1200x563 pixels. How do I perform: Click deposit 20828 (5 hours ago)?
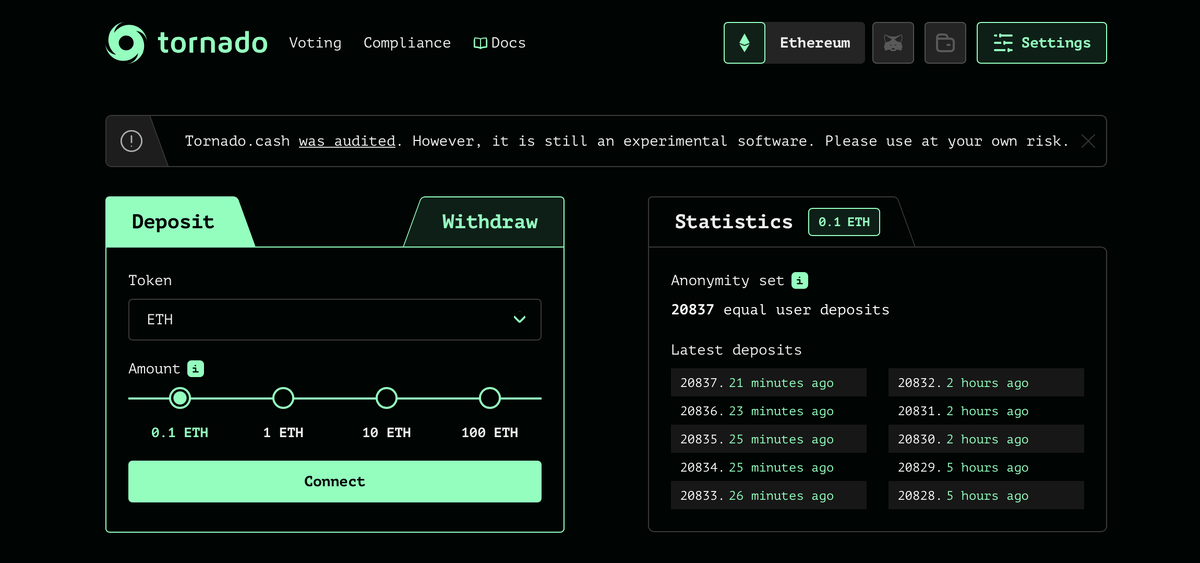986,495
